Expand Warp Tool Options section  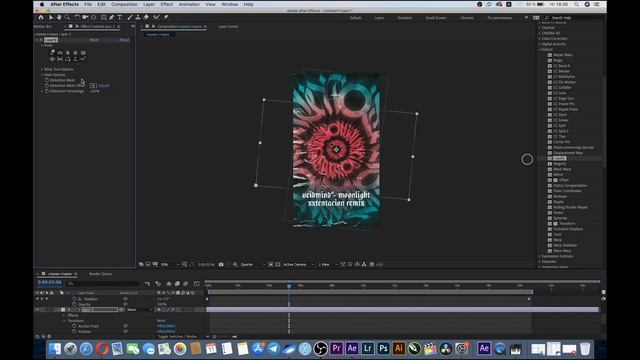[42, 69]
